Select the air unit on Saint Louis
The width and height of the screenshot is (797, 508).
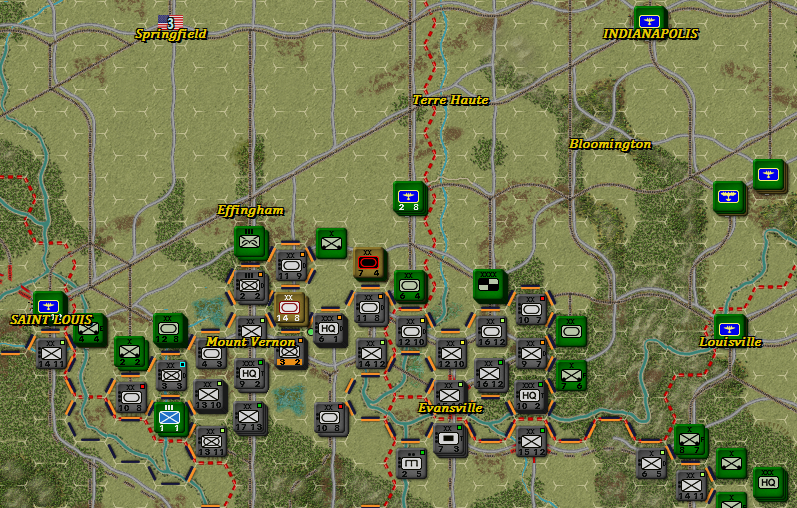pyautogui.click(x=48, y=306)
